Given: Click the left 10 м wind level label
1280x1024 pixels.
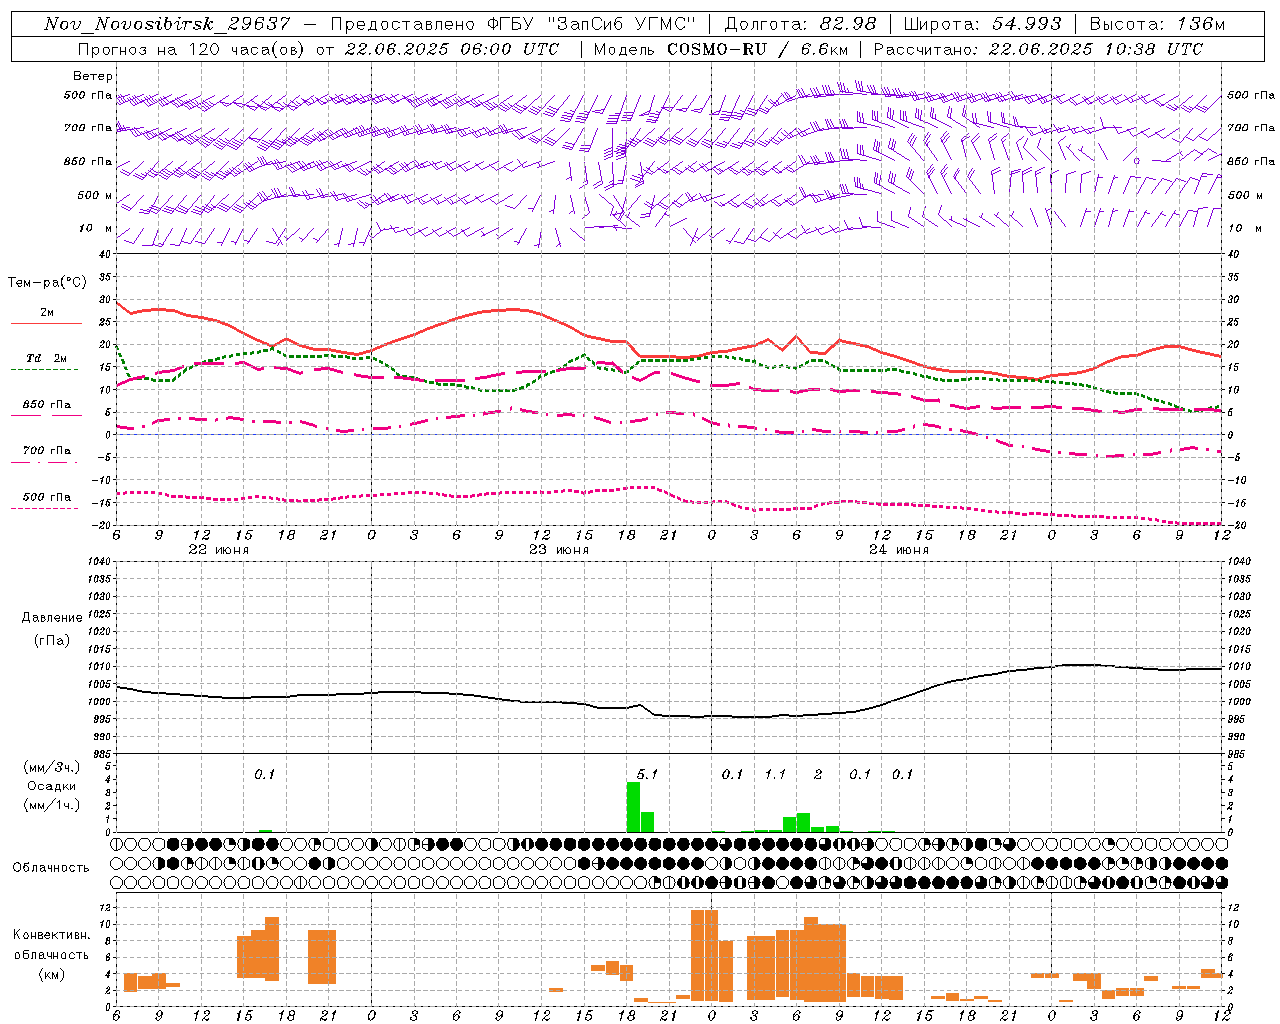Looking at the screenshot, I should (96, 228).
